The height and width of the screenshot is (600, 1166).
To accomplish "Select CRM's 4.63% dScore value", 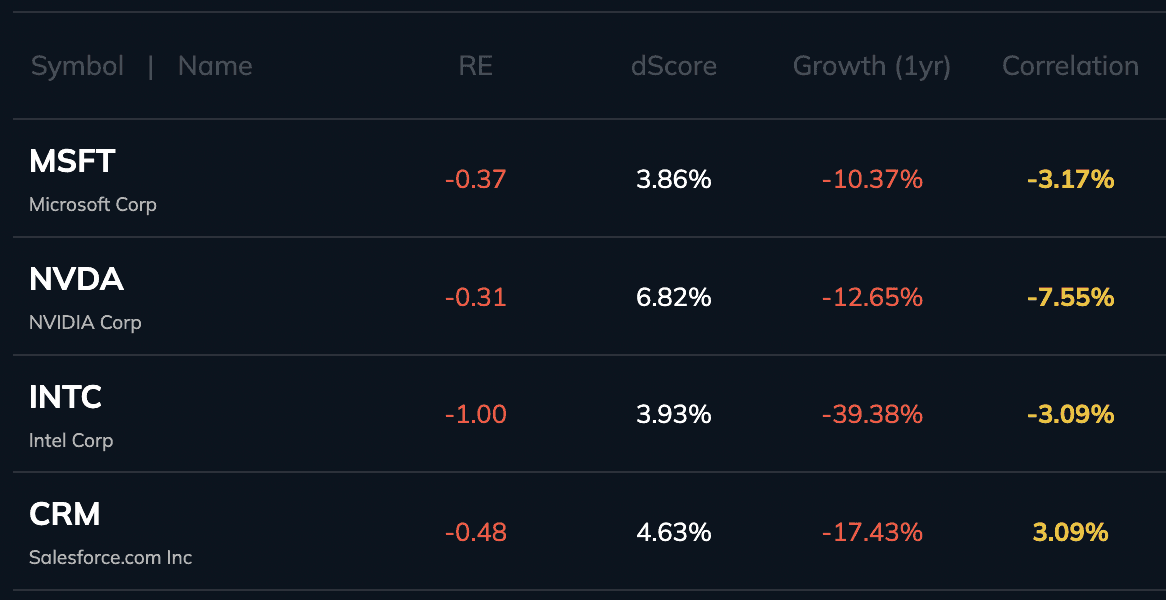I will point(674,533).
